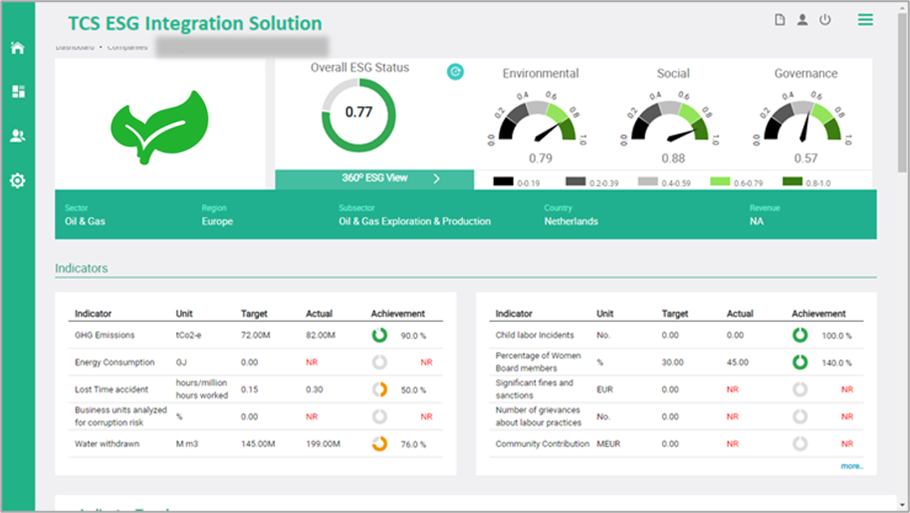Open the hamburger menu
Viewport: 910px width, 513px height.
click(865, 20)
